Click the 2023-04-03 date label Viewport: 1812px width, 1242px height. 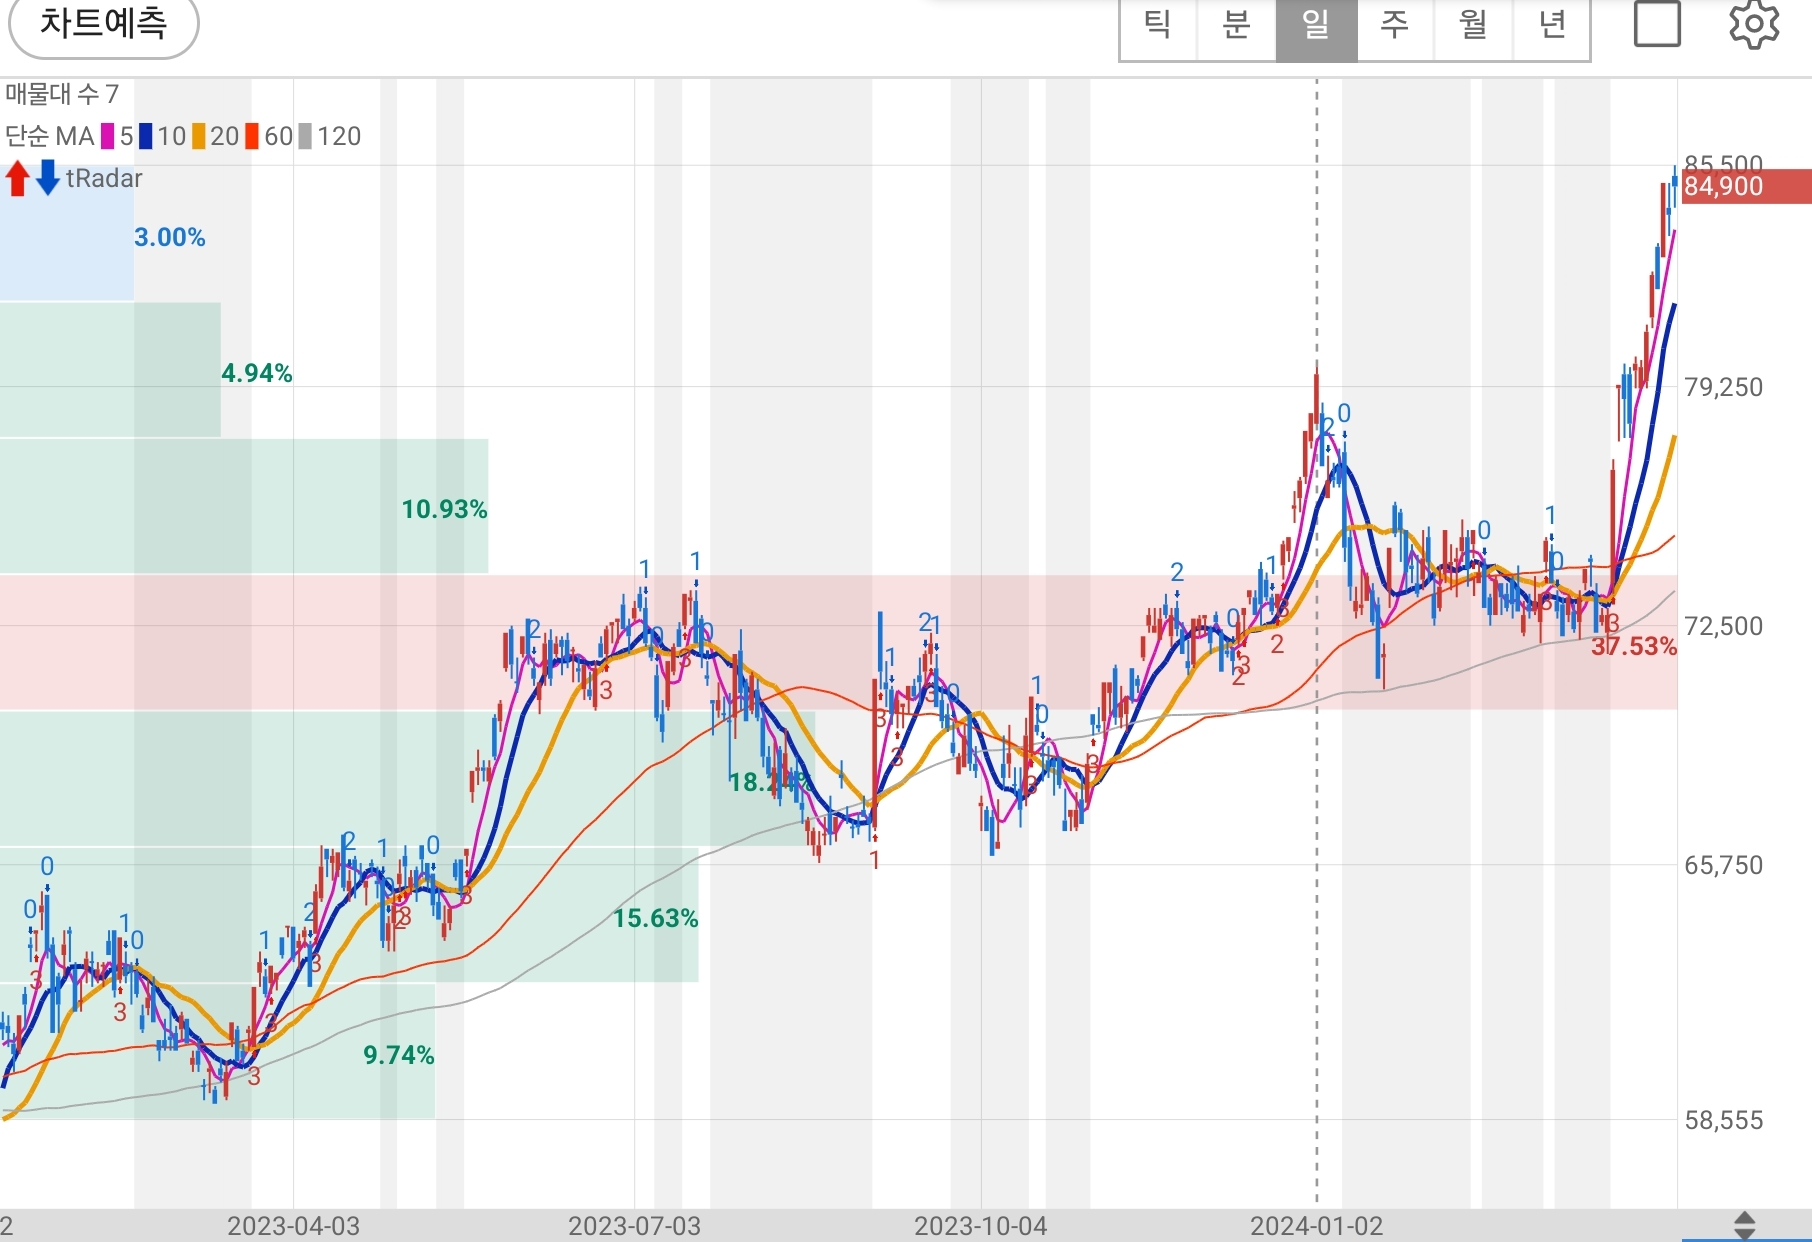pos(293,1226)
